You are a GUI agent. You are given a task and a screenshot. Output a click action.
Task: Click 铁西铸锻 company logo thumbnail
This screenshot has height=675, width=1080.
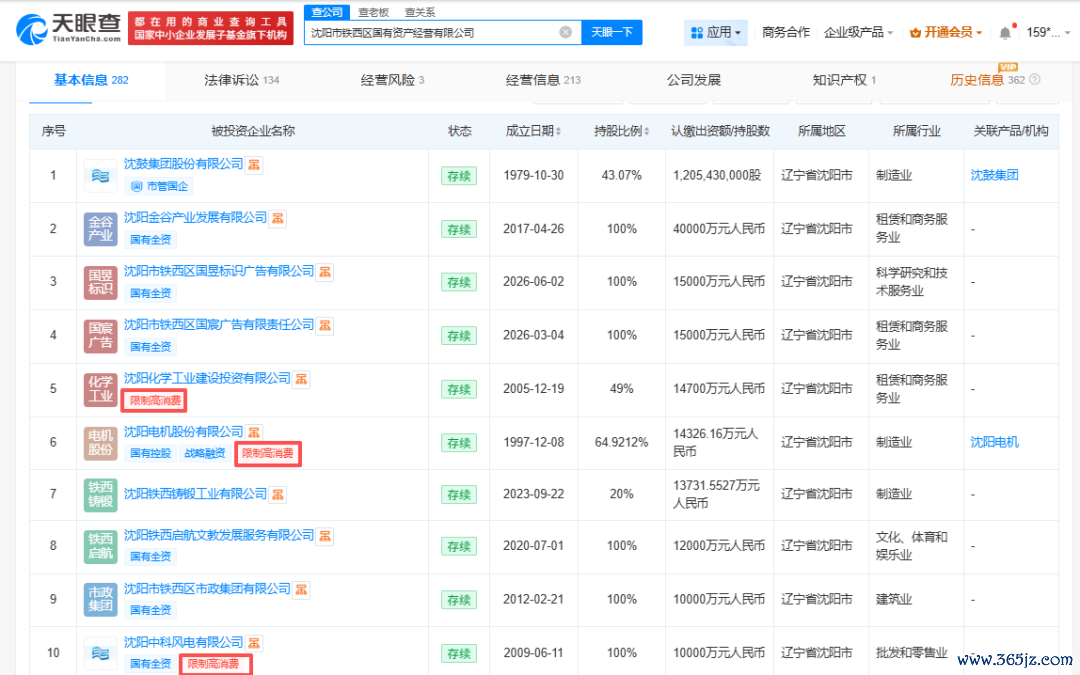pyautogui.click(x=101, y=495)
